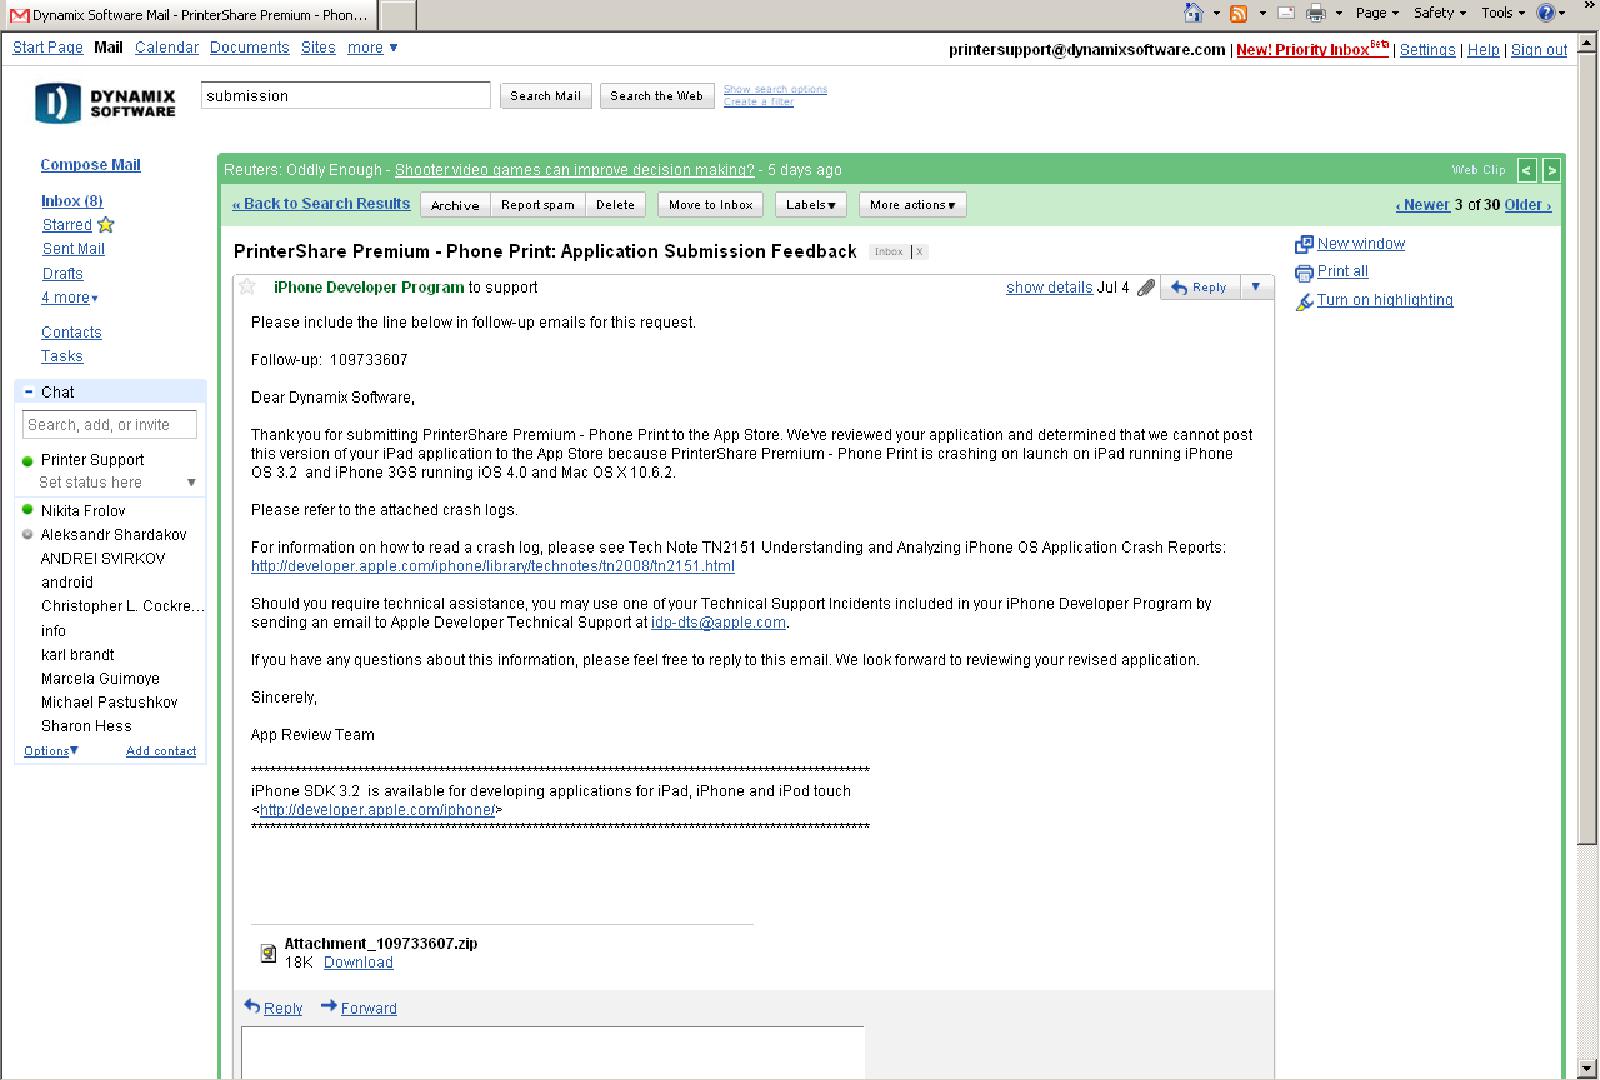Viewport: 1600px width, 1080px height.
Task: Open the More actions dropdown
Action: [x=912, y=205]
